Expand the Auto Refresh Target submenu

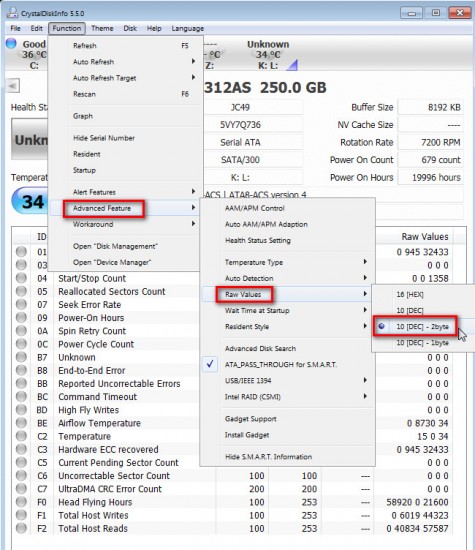[125, 78]
